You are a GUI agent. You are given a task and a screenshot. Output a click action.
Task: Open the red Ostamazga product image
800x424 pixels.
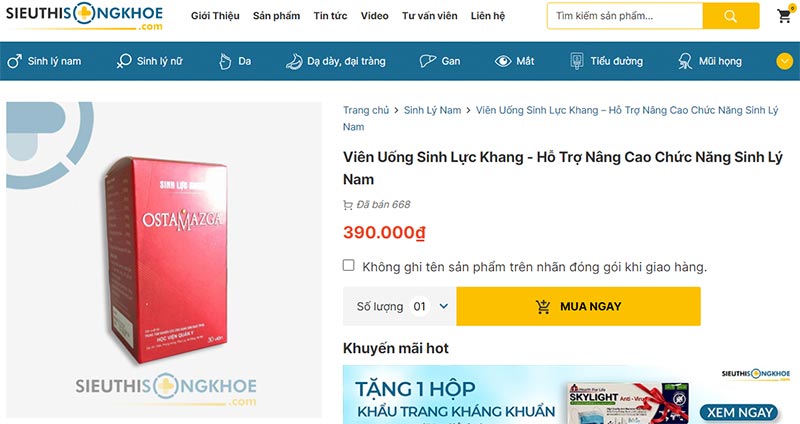pos(166,260)
